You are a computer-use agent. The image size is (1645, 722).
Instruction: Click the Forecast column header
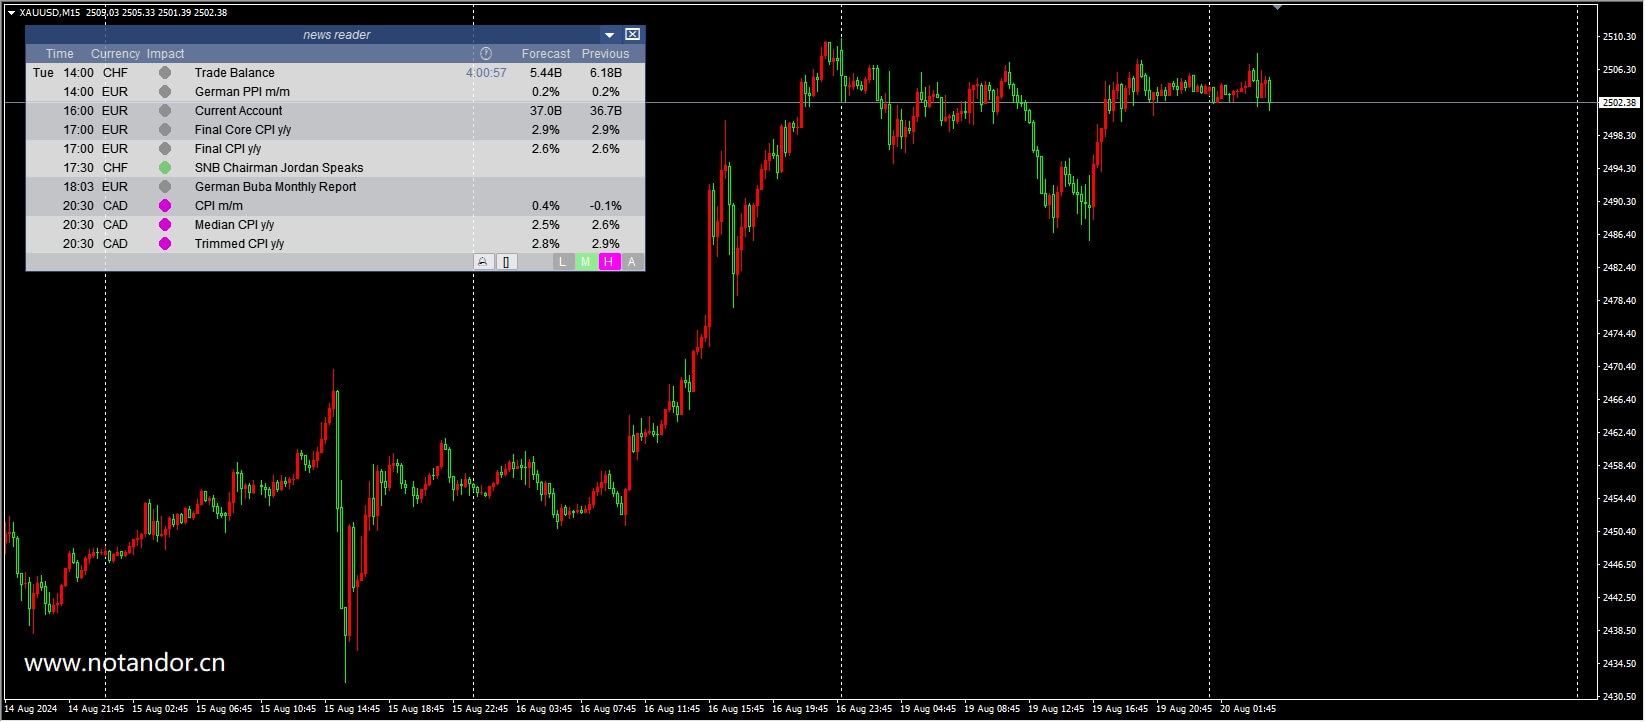pos(545,54)
